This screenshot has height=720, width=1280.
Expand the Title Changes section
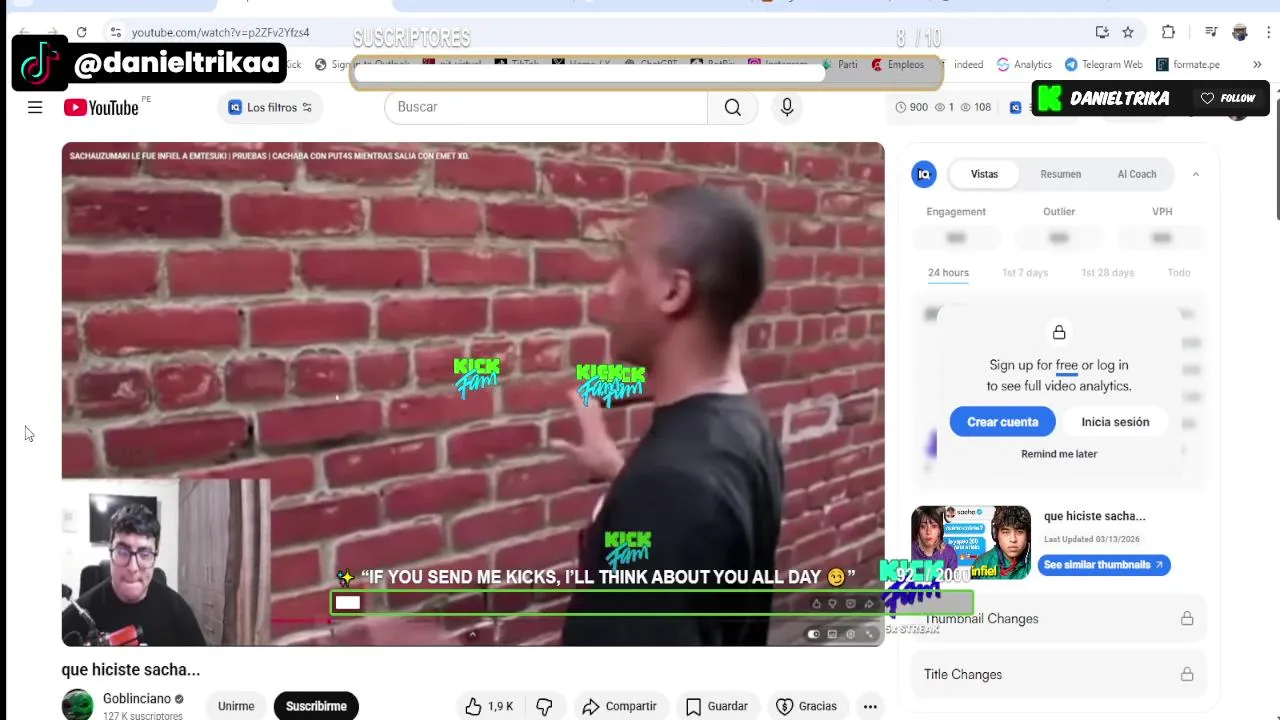pyautogui.click(x=1058, y=675)
